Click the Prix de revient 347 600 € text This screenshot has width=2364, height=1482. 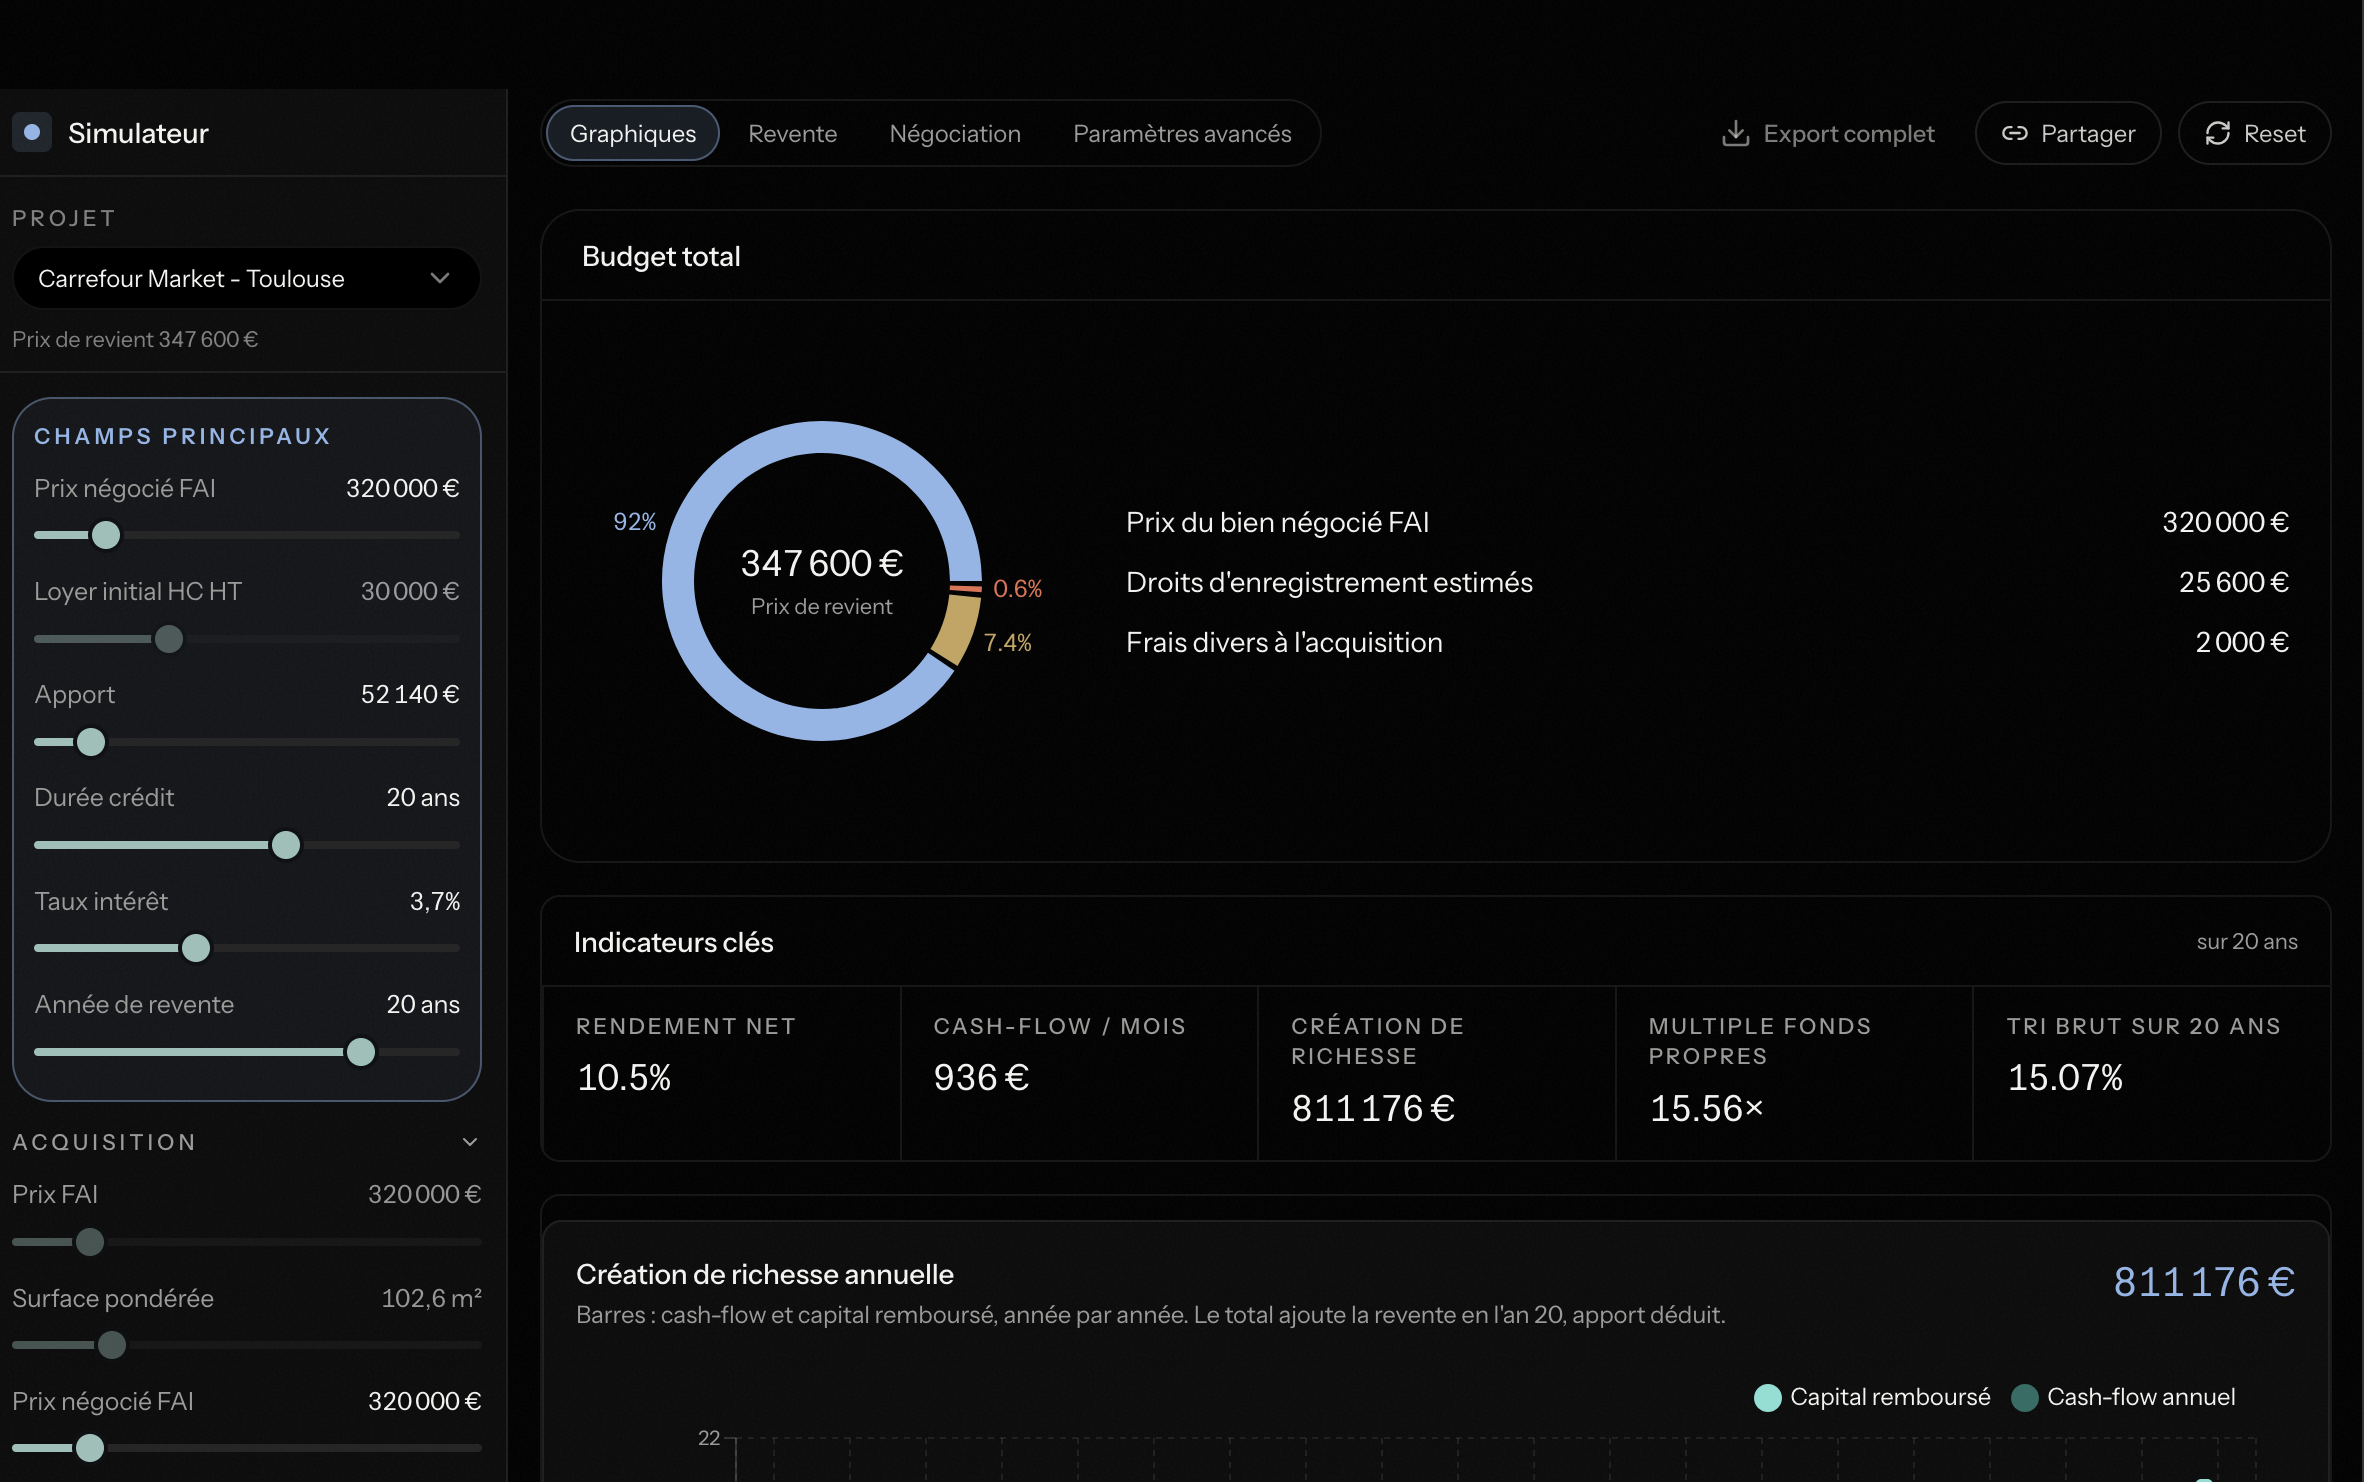tap(135, 340)
